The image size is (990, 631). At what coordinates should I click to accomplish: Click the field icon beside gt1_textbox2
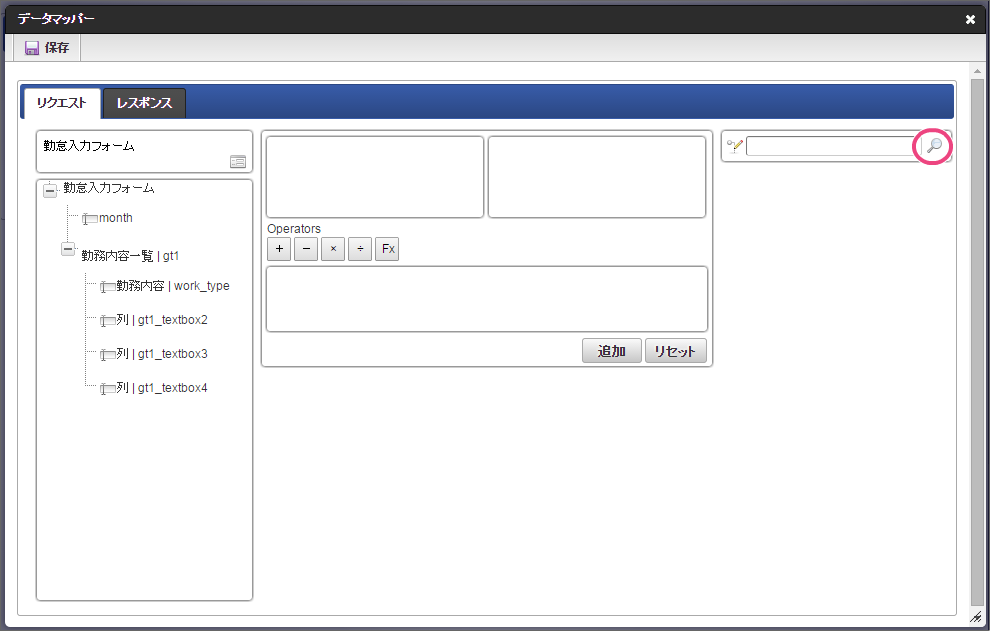[x=107, y=322]
